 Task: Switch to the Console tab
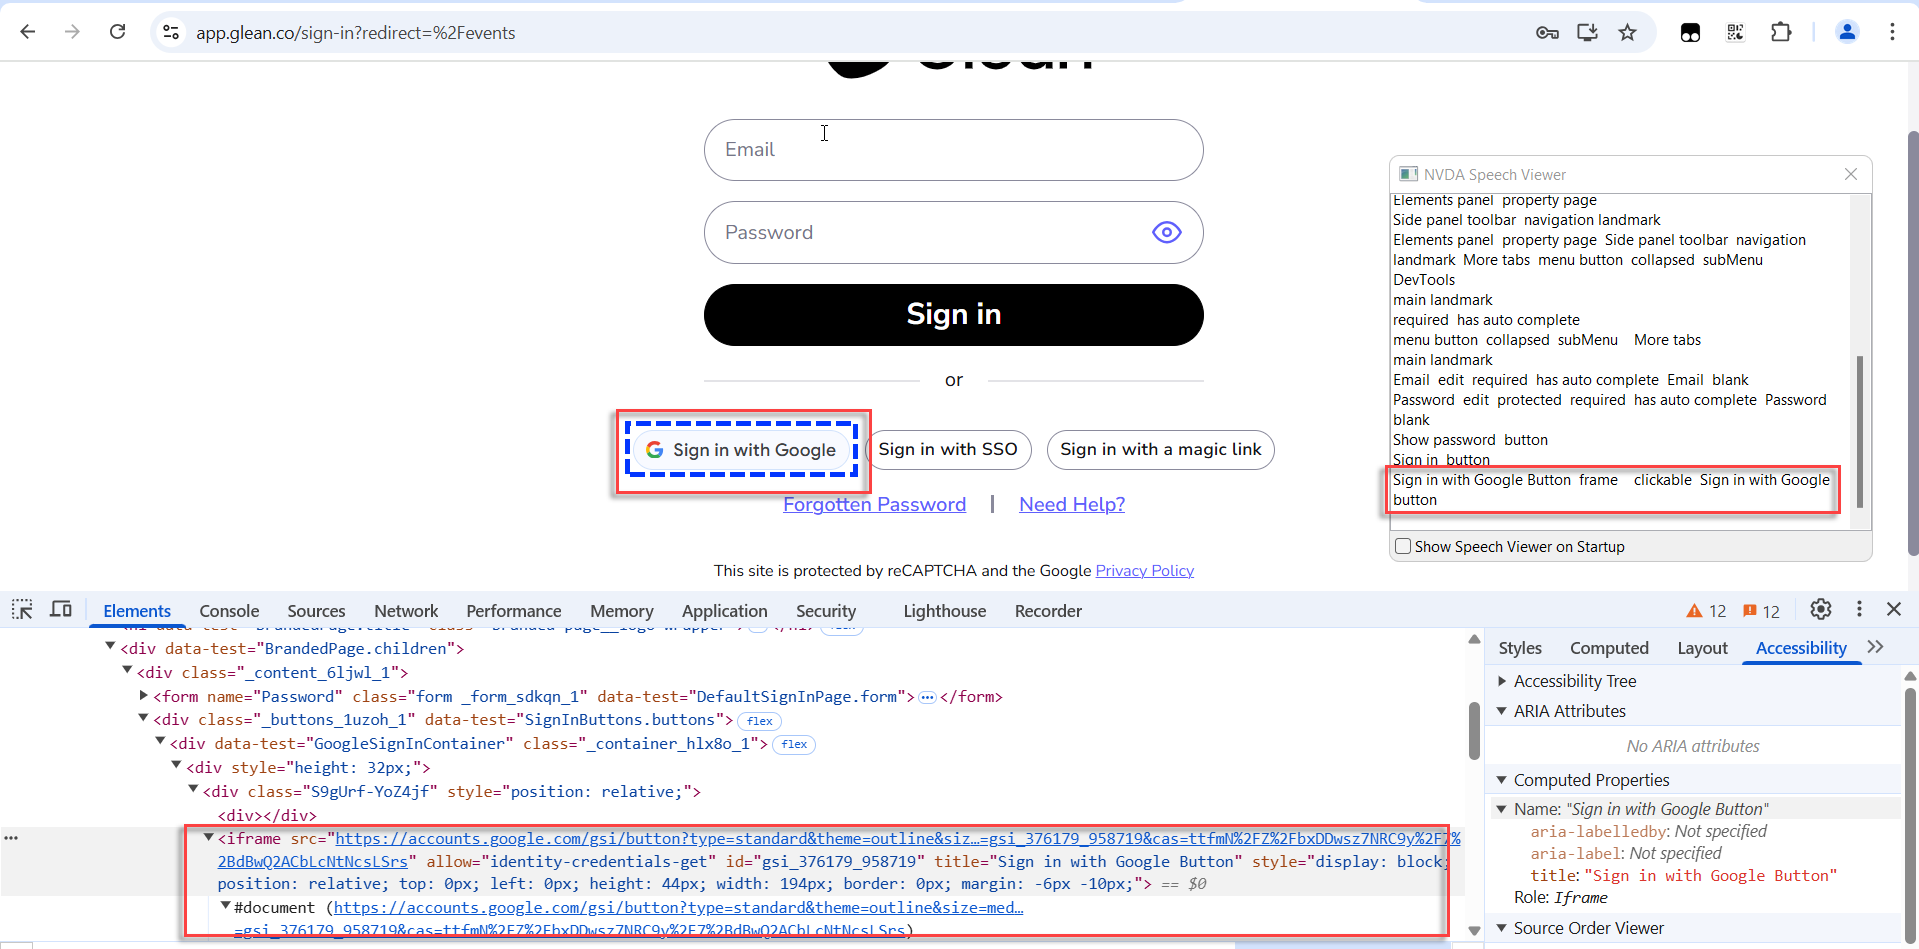pos(229,611)
